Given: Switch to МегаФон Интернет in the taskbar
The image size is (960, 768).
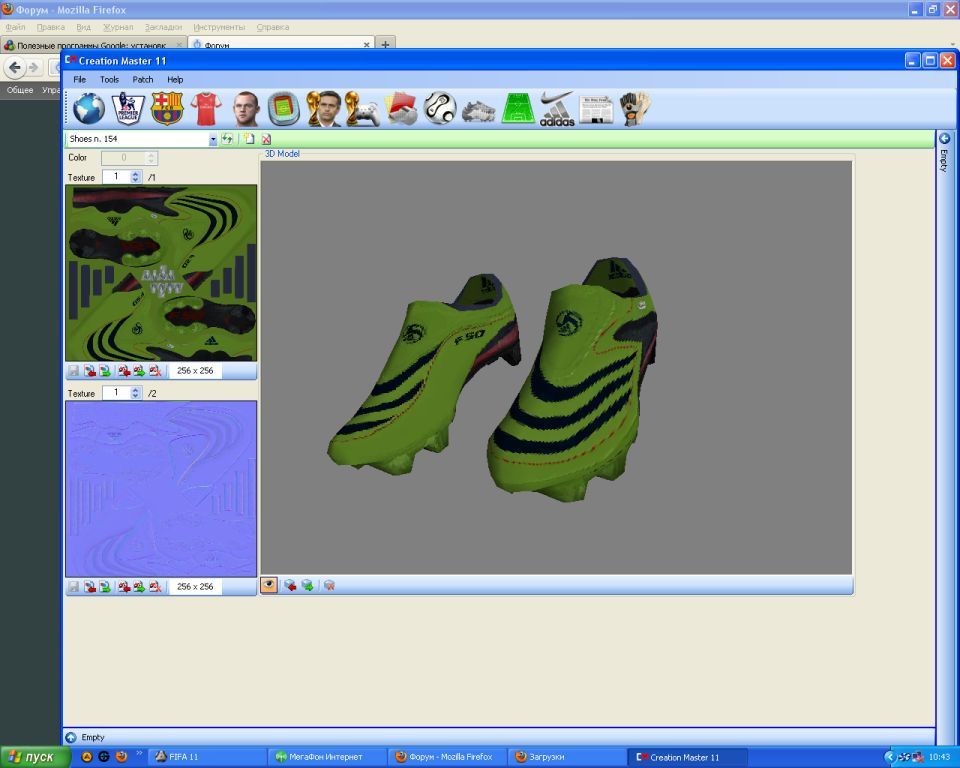Looking at the screenshot, I should [x=328, y=757].
